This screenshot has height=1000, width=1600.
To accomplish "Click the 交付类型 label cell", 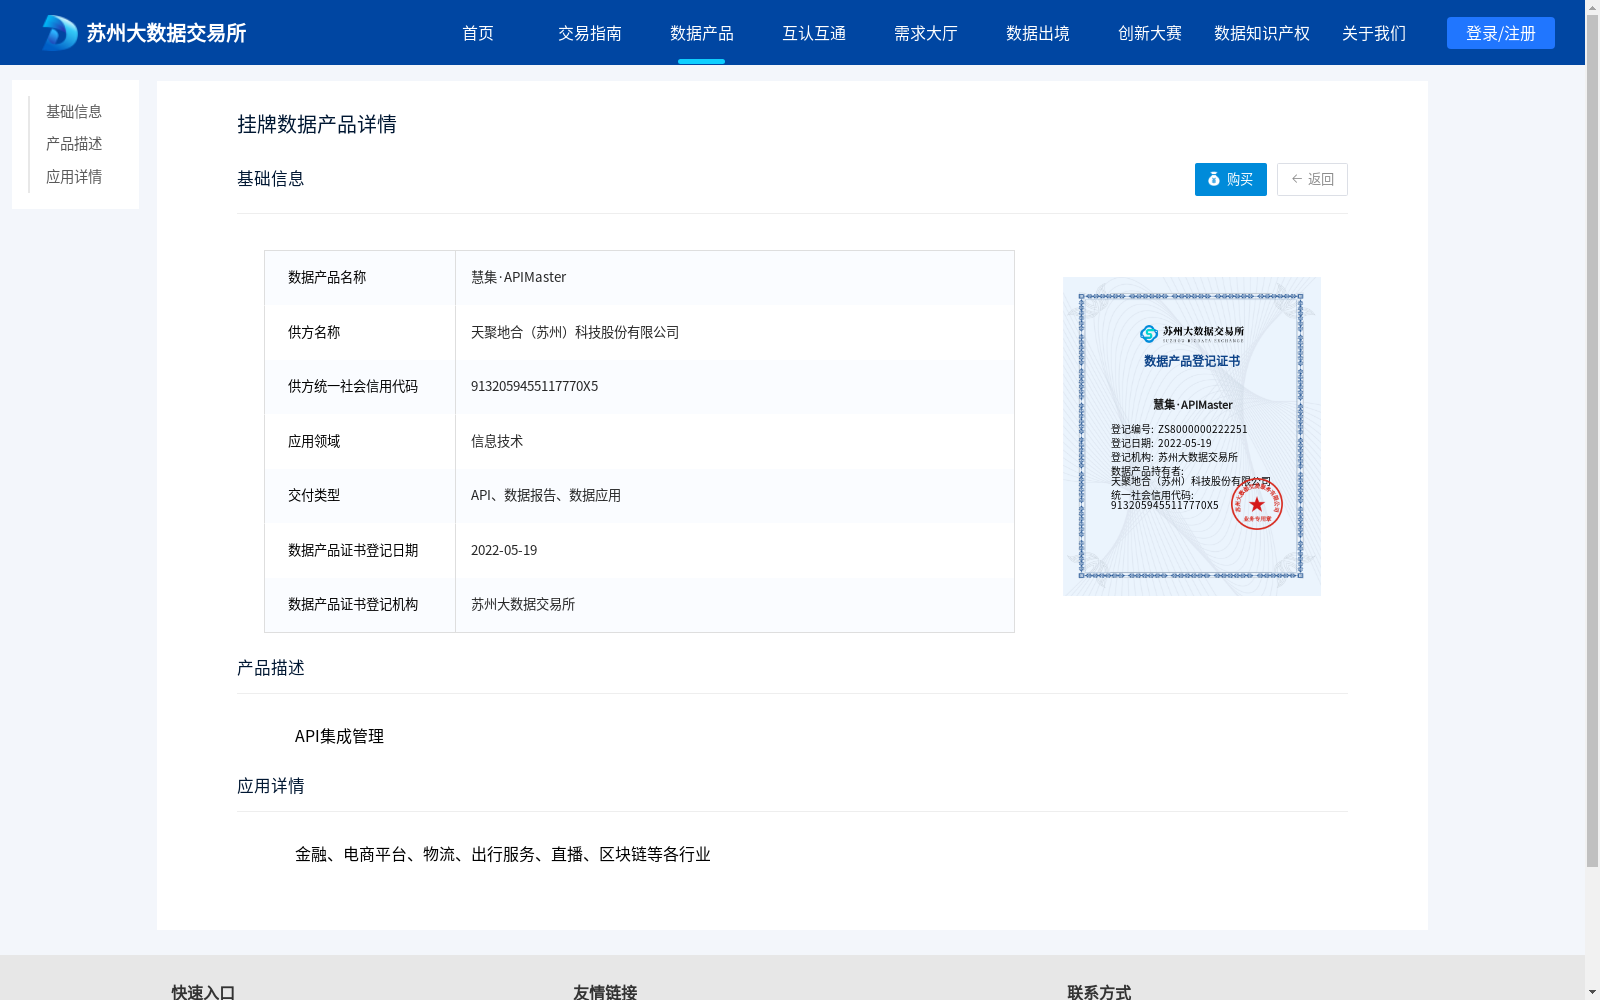I will point(360,495).
